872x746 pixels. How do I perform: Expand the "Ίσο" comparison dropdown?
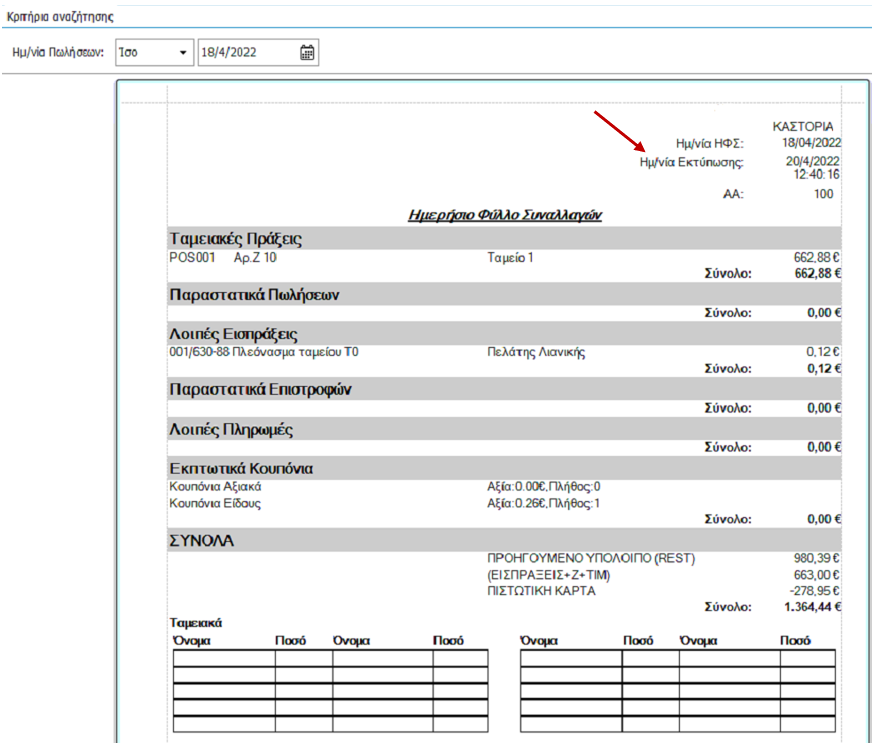182,53
